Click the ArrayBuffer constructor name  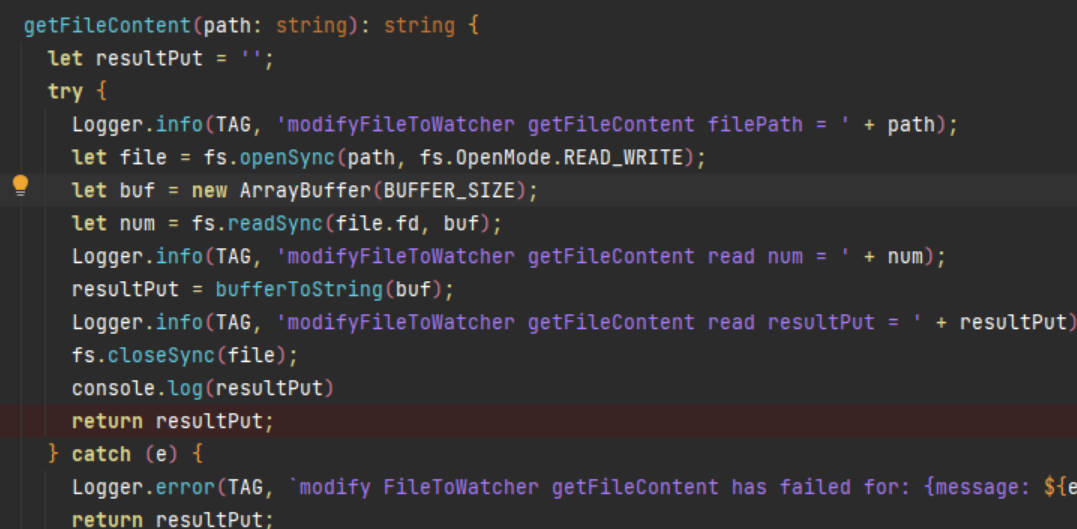(306, 191)
